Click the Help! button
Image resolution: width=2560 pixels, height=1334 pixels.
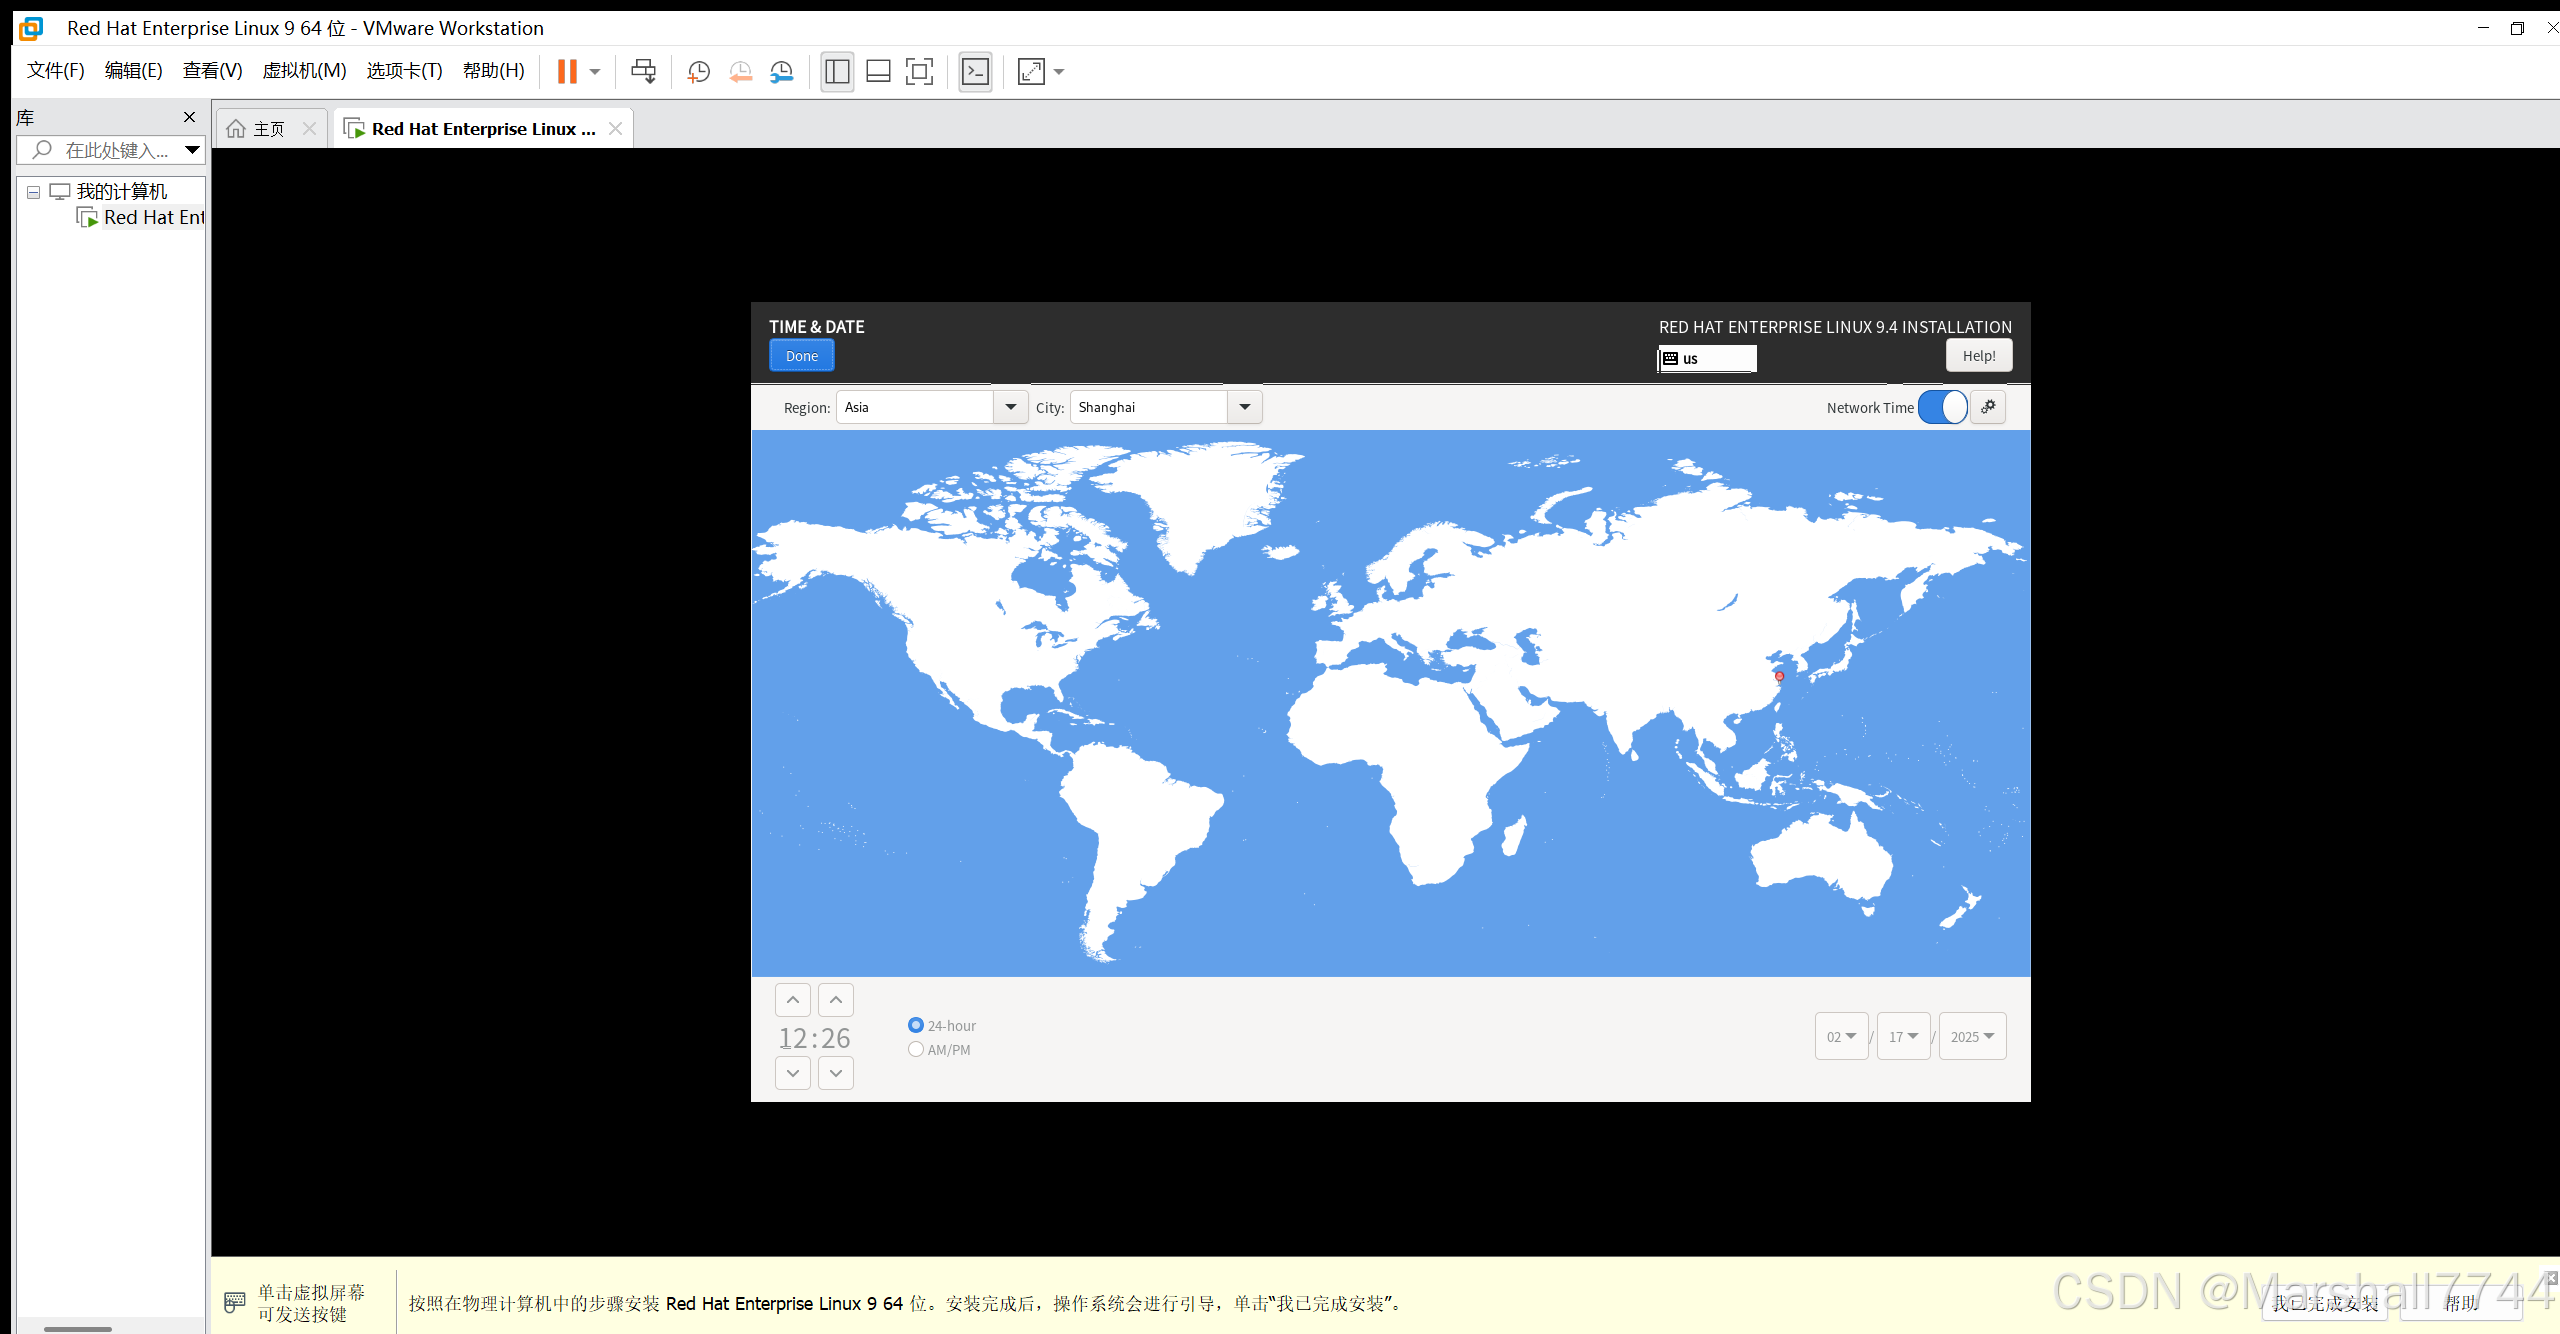(x=1978, y=356)
